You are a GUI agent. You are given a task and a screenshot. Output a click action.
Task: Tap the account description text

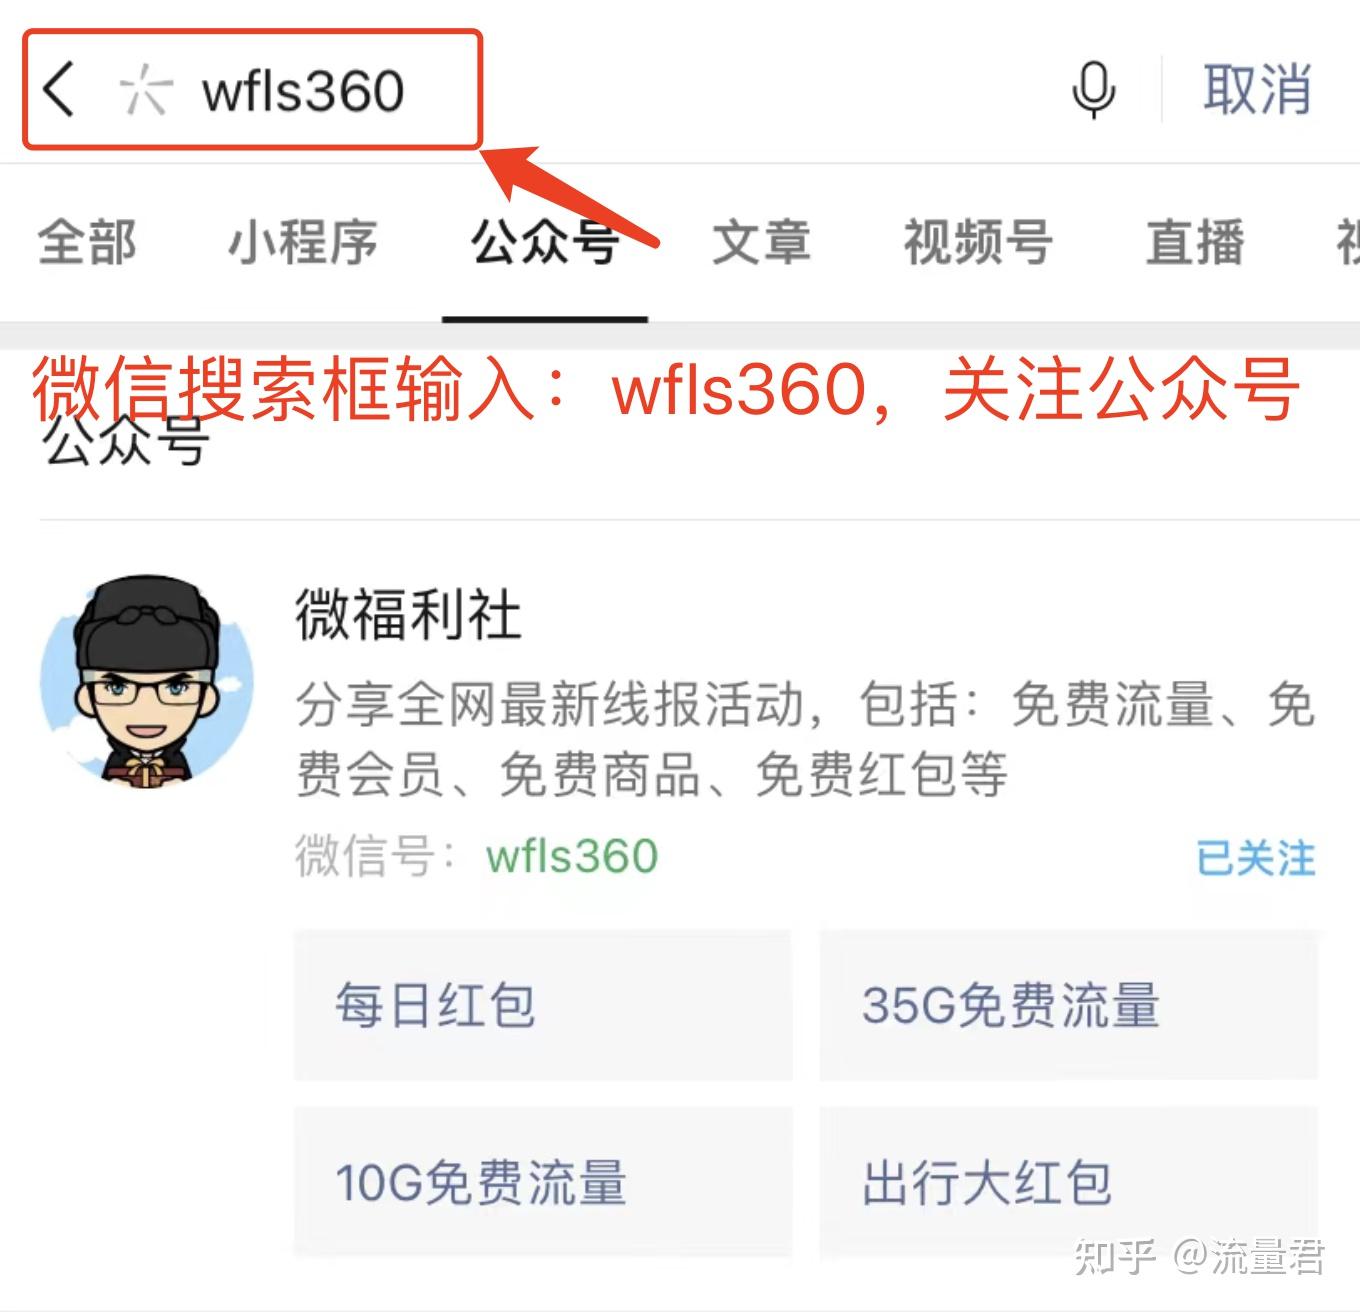(x=805, y=739)
